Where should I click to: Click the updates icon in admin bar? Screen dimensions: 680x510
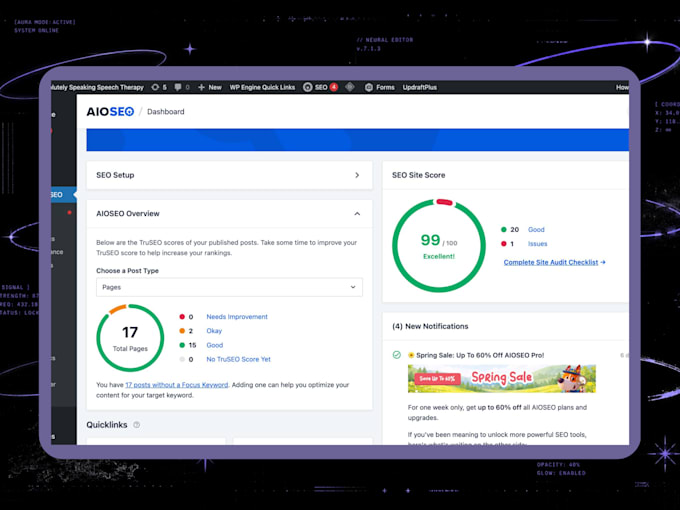(x=155, y=87)
